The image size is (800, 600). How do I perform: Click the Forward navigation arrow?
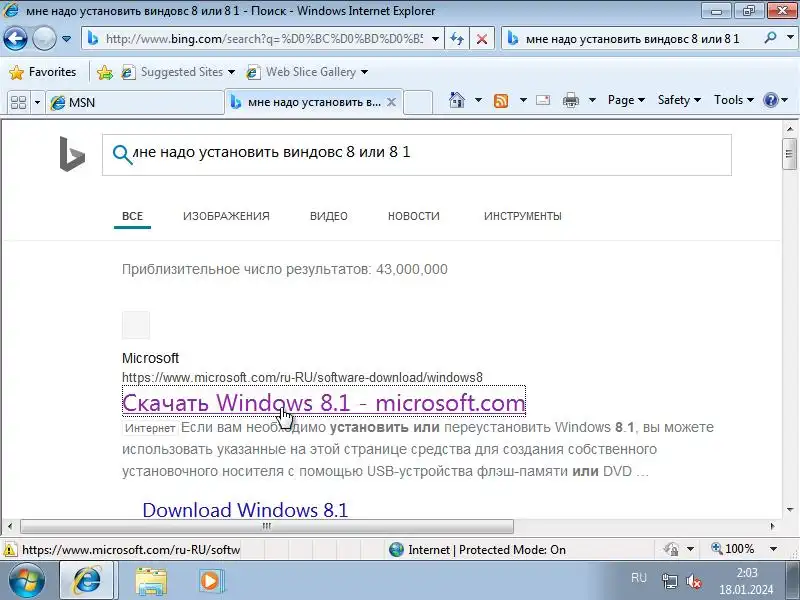pos(44,39)
